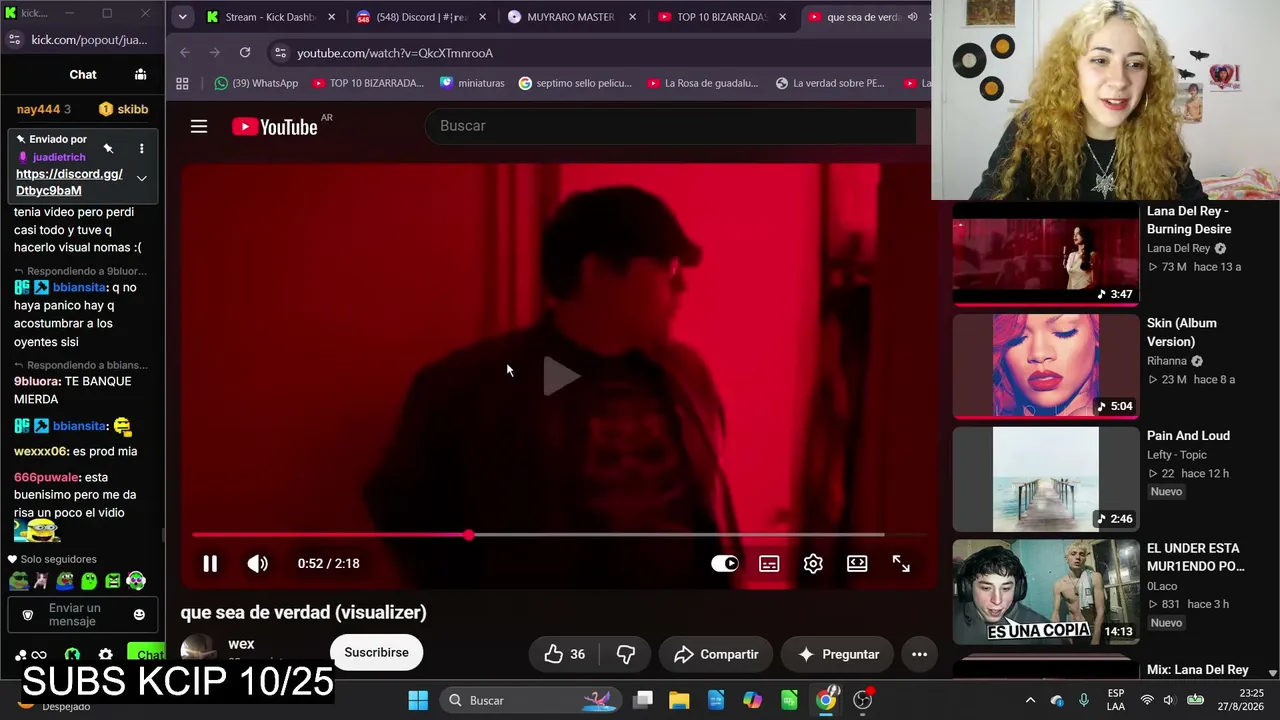Image resolution: width=1280 pixels, height=720 pixels.
Task: Open the Chrome tab search dropdown
Action: (x=182, y=17)
